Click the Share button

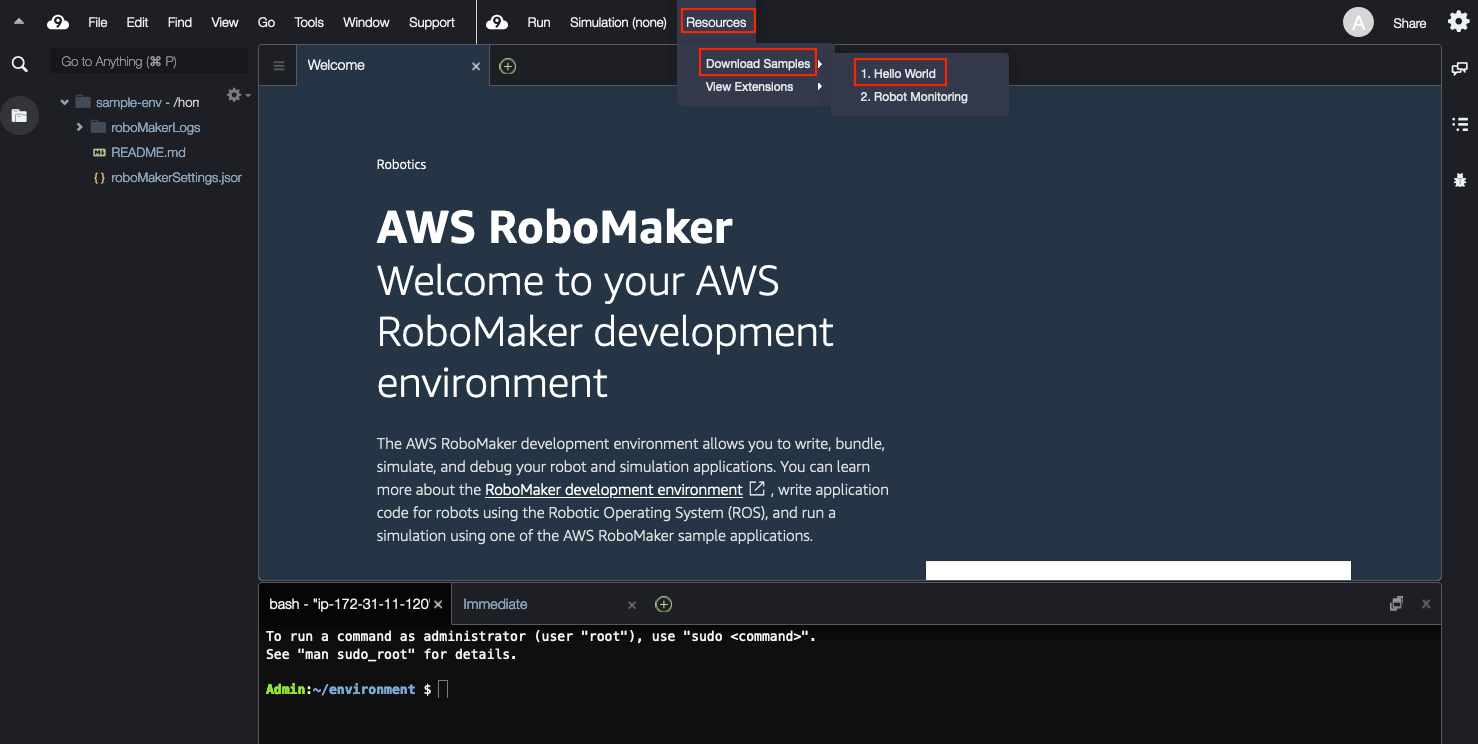(1410, 23)
